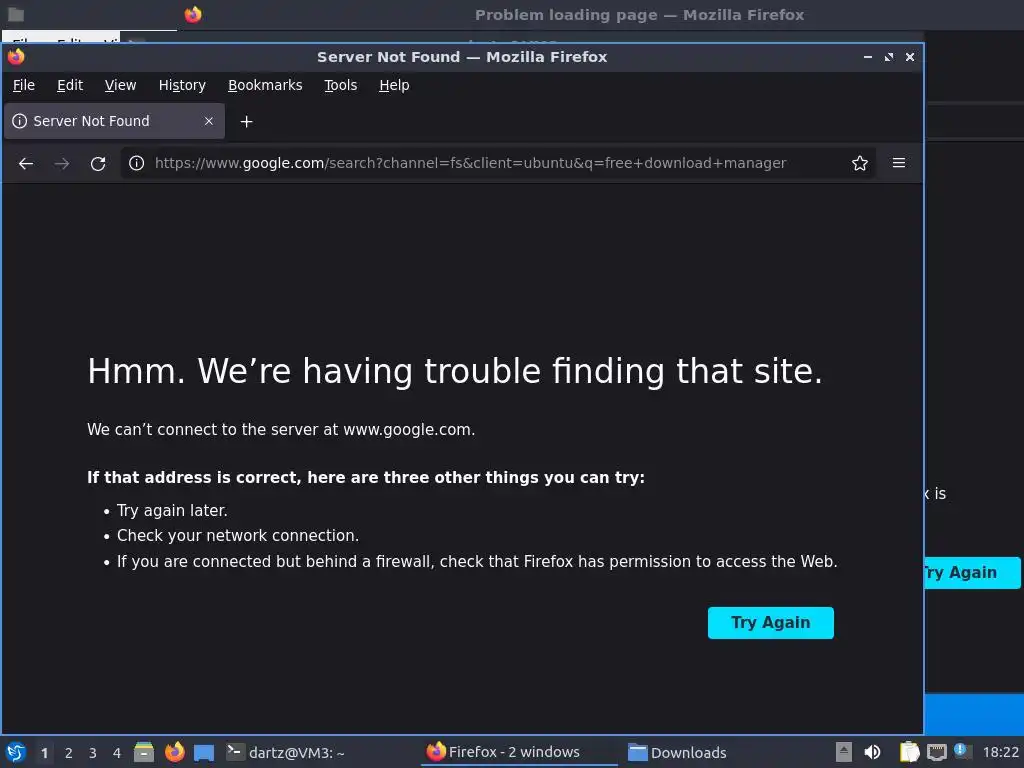Open the Tools menu
1024x768 pixels.
[x=341, y=85]
